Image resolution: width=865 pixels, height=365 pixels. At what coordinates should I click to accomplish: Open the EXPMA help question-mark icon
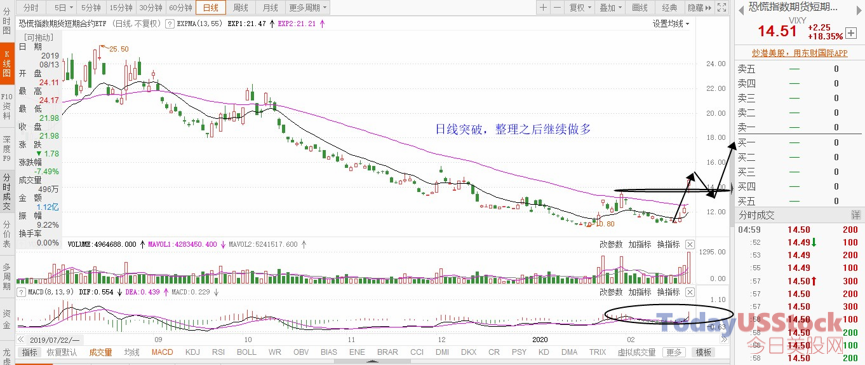pos(170,24)
